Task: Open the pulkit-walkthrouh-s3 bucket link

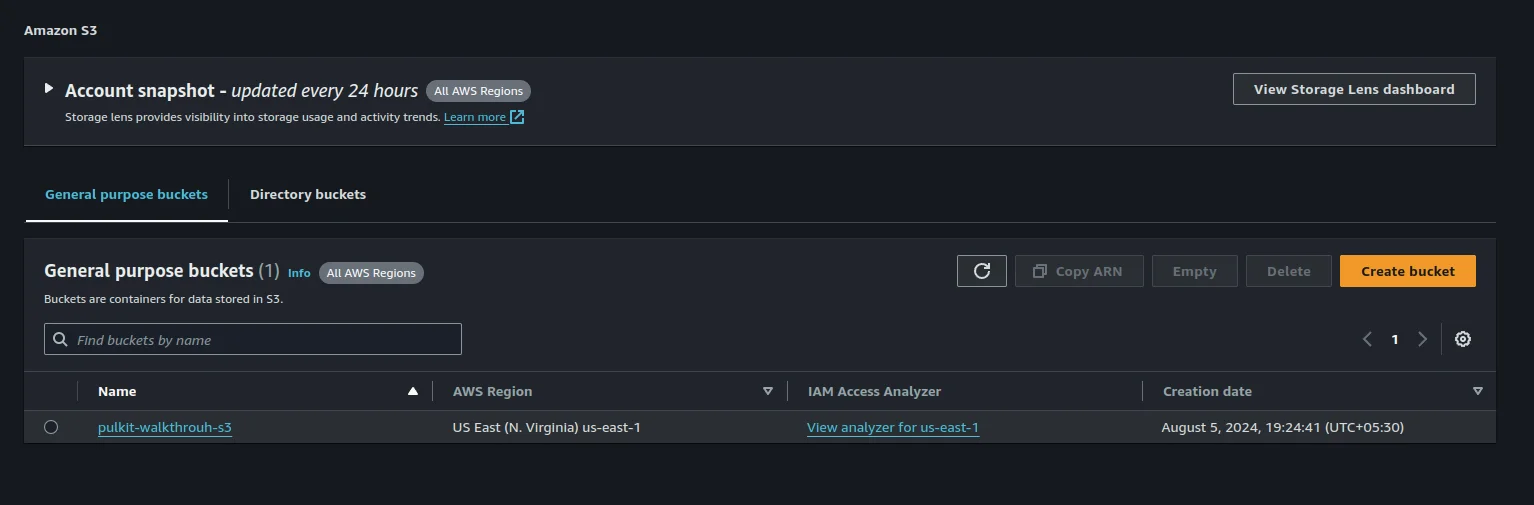Action: pyautogui.click(x=165, y=428)
